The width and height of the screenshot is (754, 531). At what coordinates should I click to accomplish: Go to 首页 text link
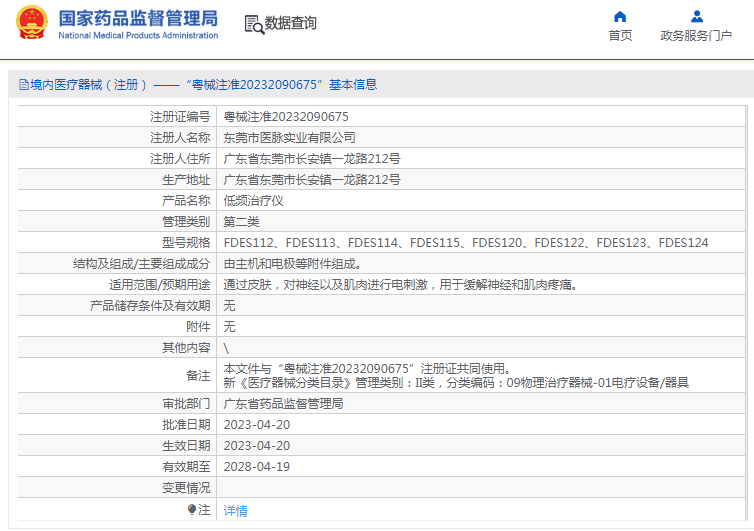pyautogui.click(x=620, y=36)
